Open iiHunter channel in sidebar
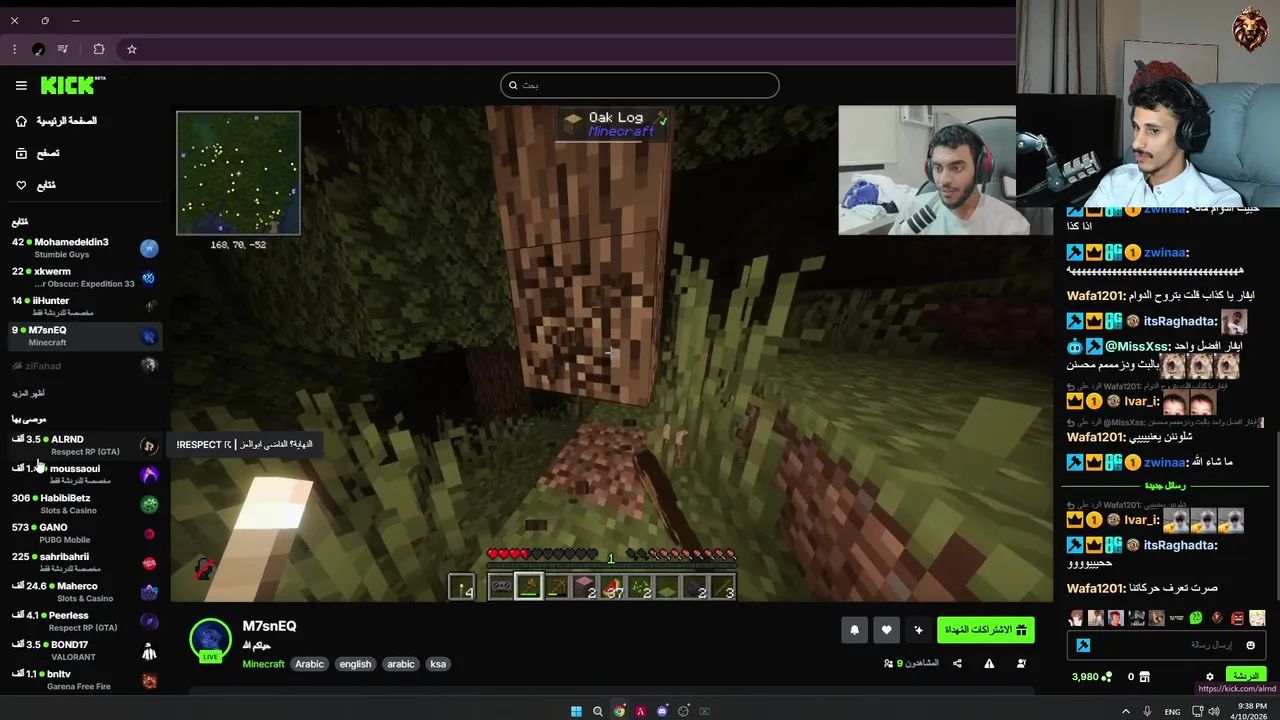The width and height of the screenshot is (1280, 720). coord(85,306)
